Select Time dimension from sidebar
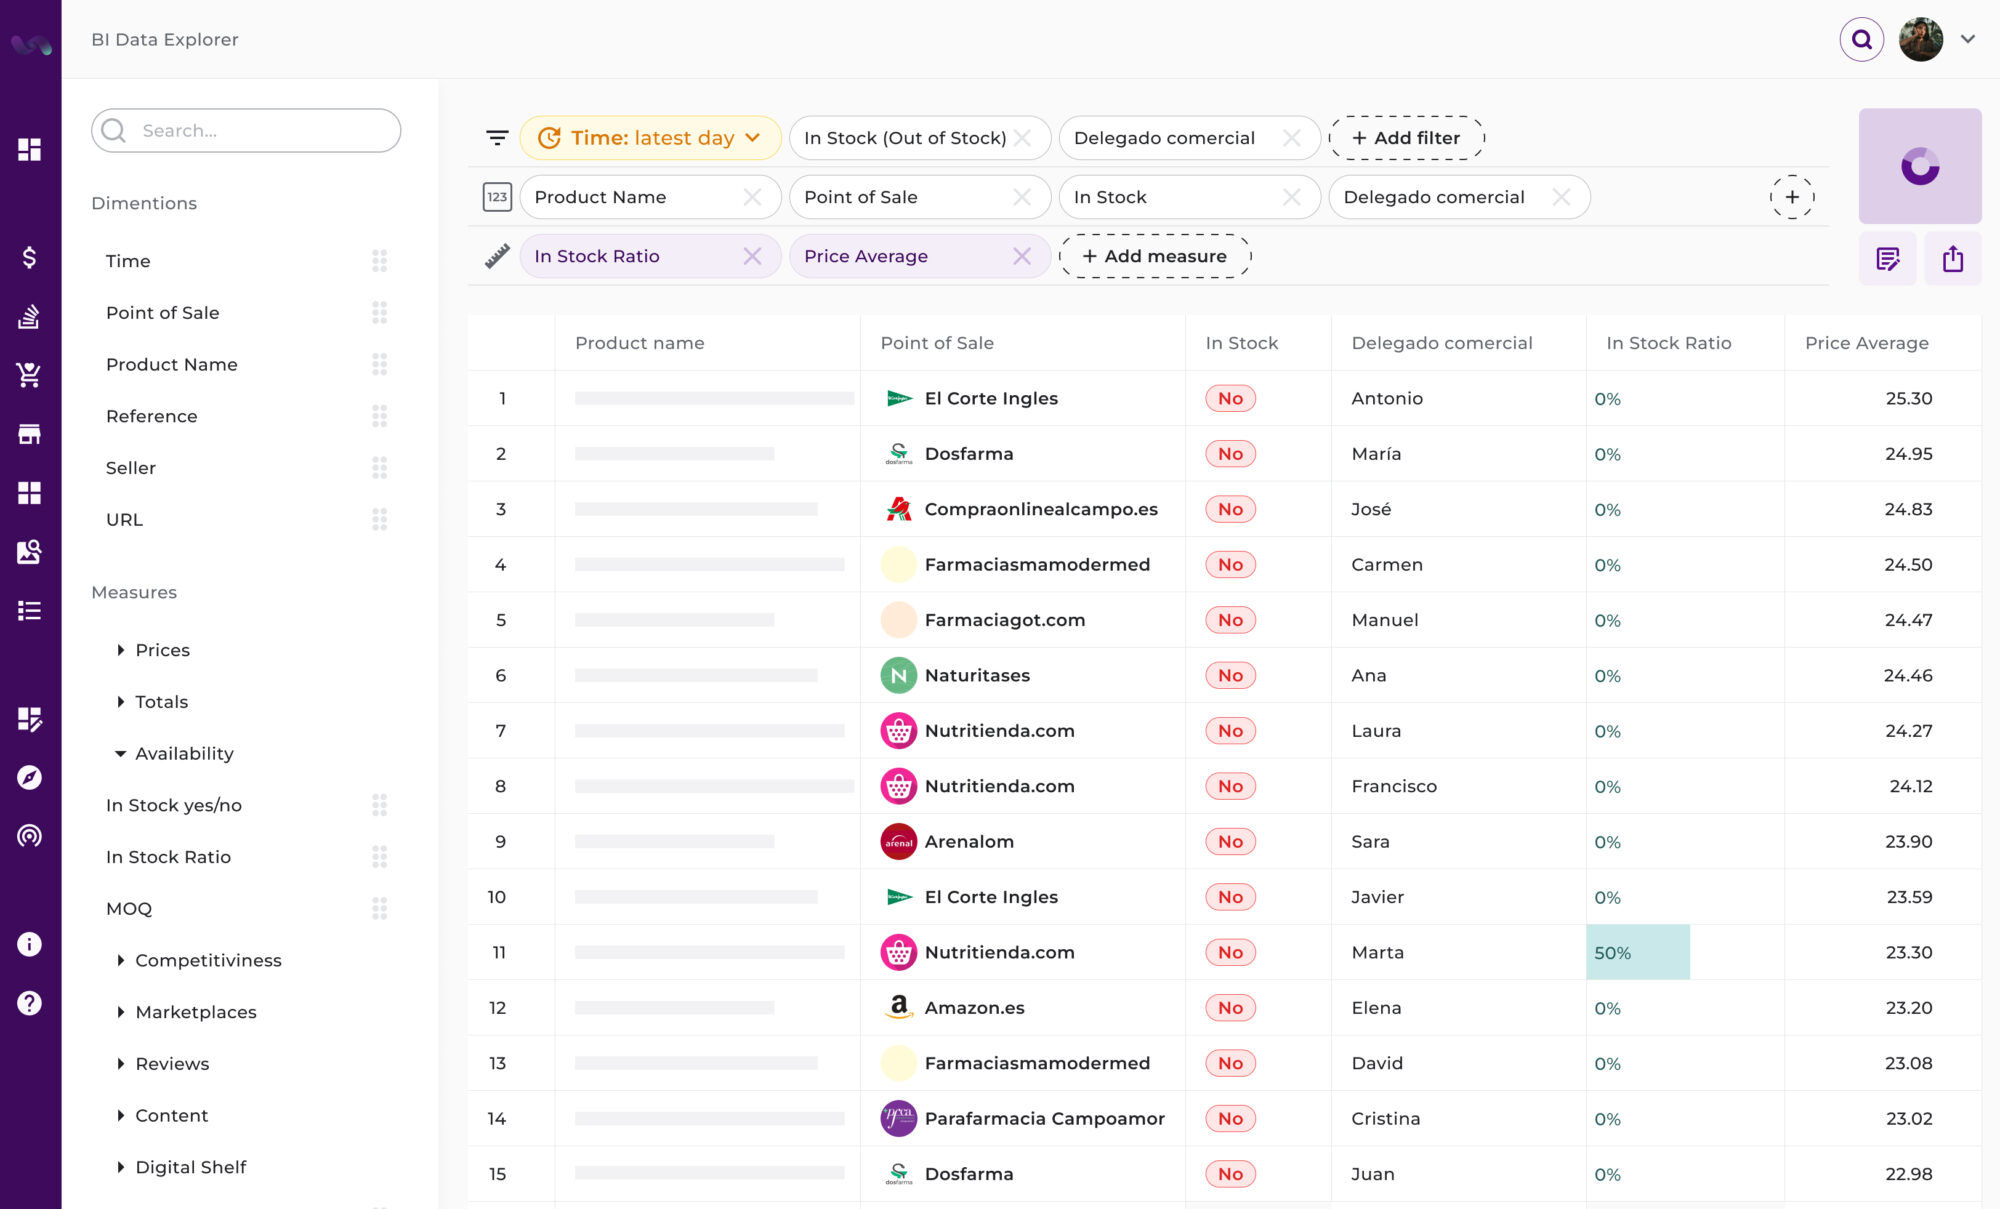Image resolution: width=2000 pixels, height=1209 pixels. (x=127, y=260)
